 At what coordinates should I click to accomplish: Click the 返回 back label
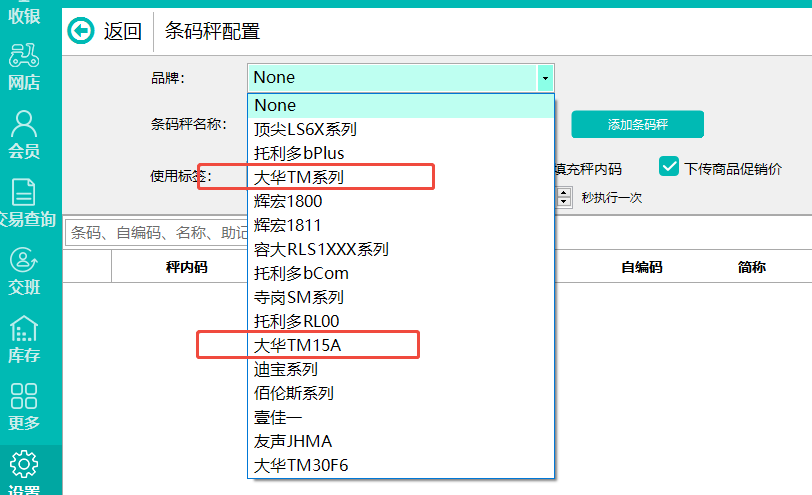coord(123,32)
